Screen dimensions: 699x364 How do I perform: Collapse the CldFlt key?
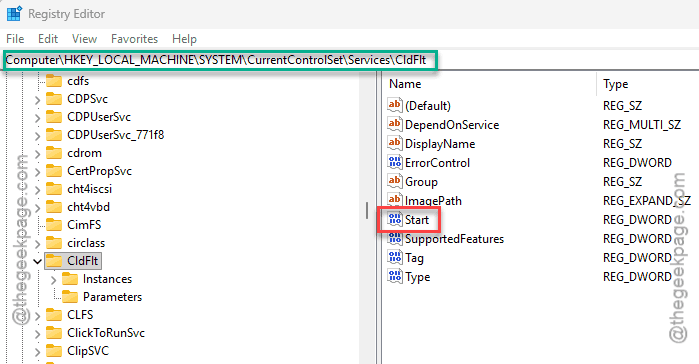(38, 262)
